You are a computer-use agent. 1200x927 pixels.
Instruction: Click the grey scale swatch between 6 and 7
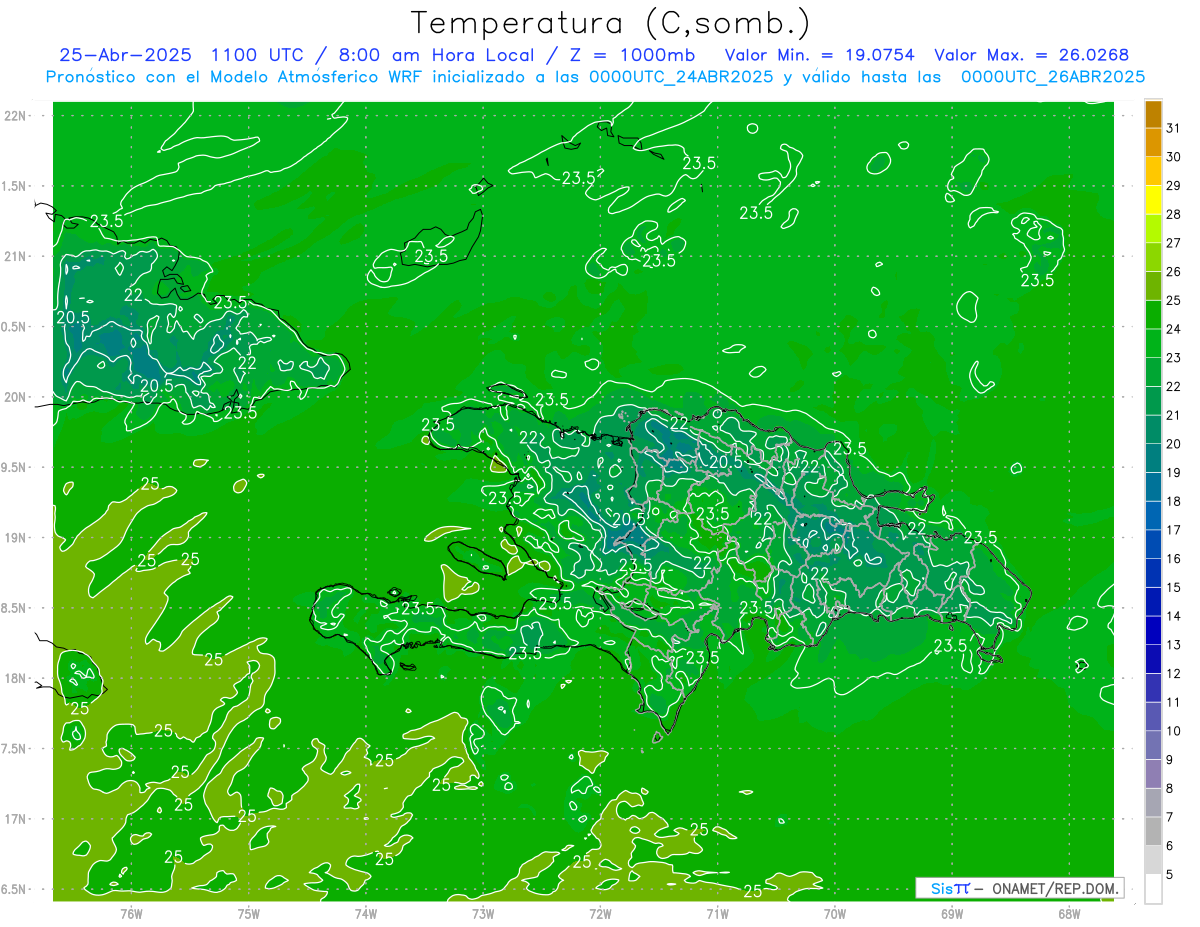[x=1153, y=832]
